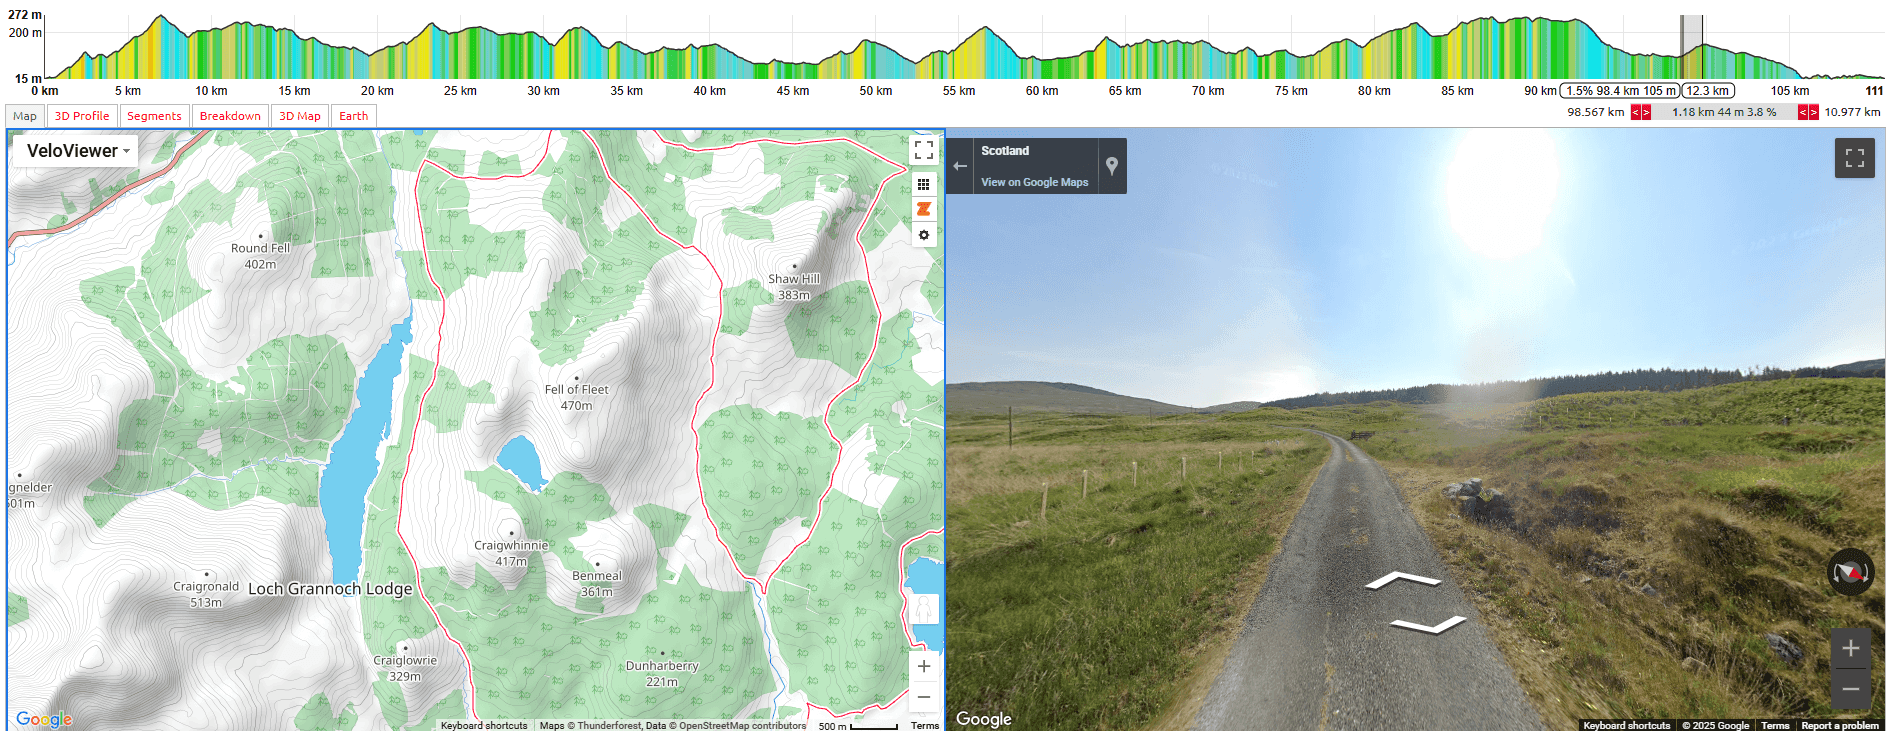The height and width of the screenshot is (731, 1889).
Task: Zoom in on the route map
Action: pyautogui.click(x=924, y=666)
